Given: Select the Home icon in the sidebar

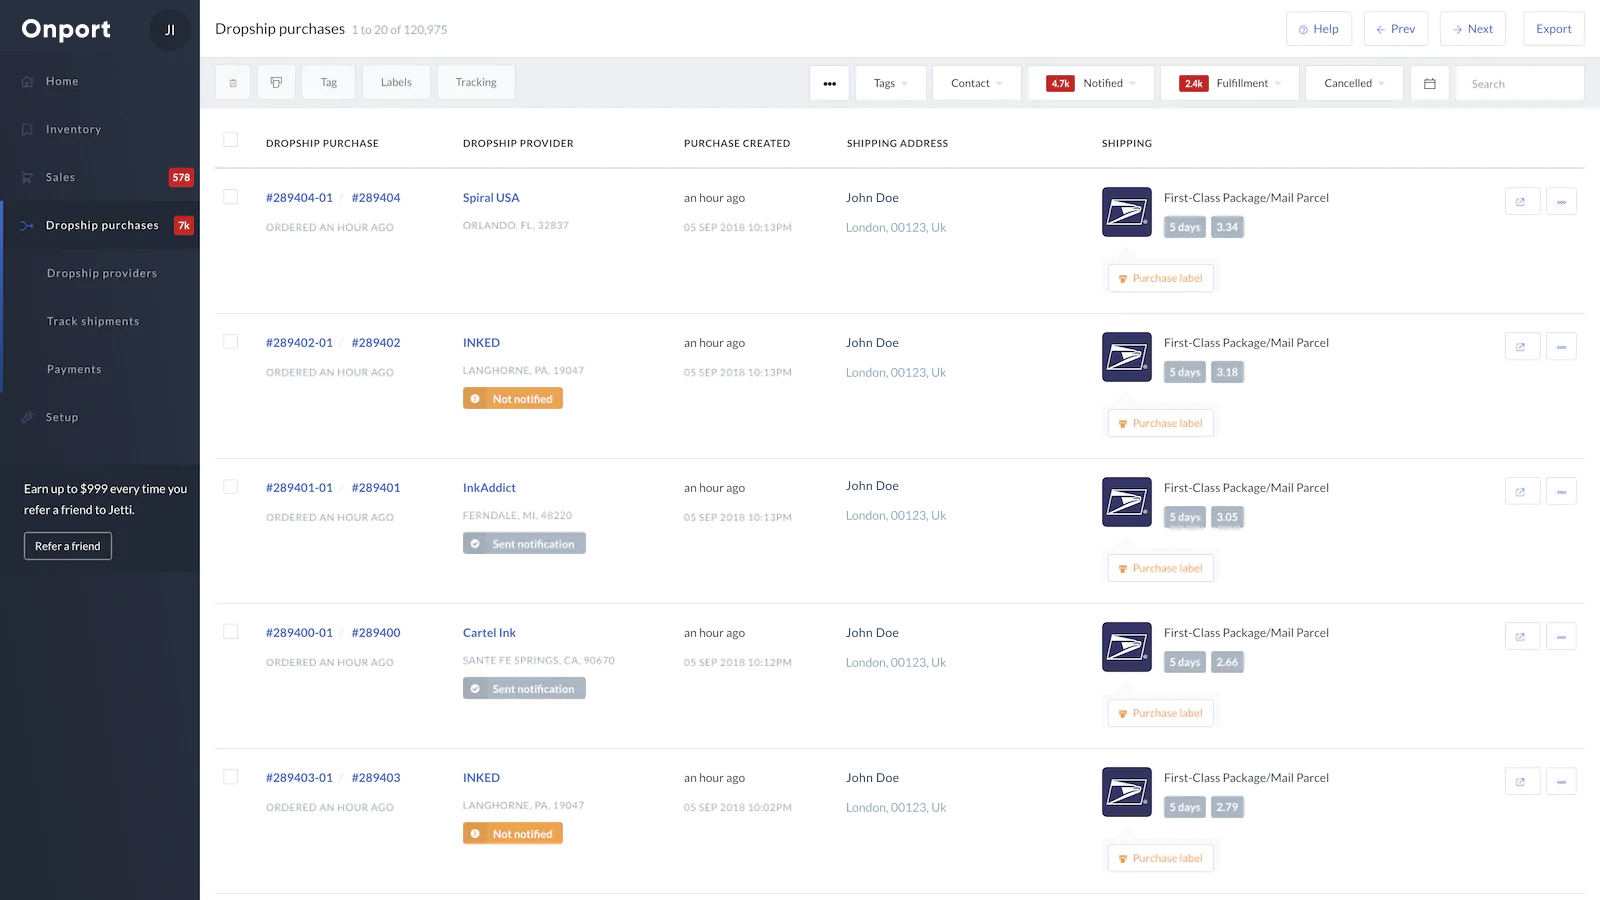Looking at the screenshot, I should click(x=27, y=81).
